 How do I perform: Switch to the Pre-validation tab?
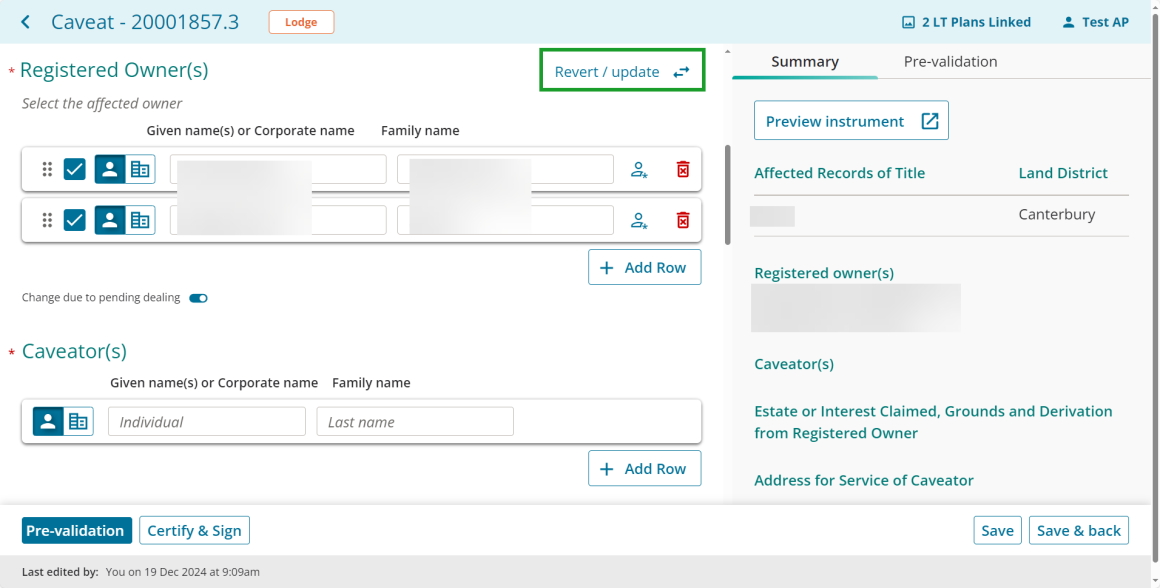[951, 61]
